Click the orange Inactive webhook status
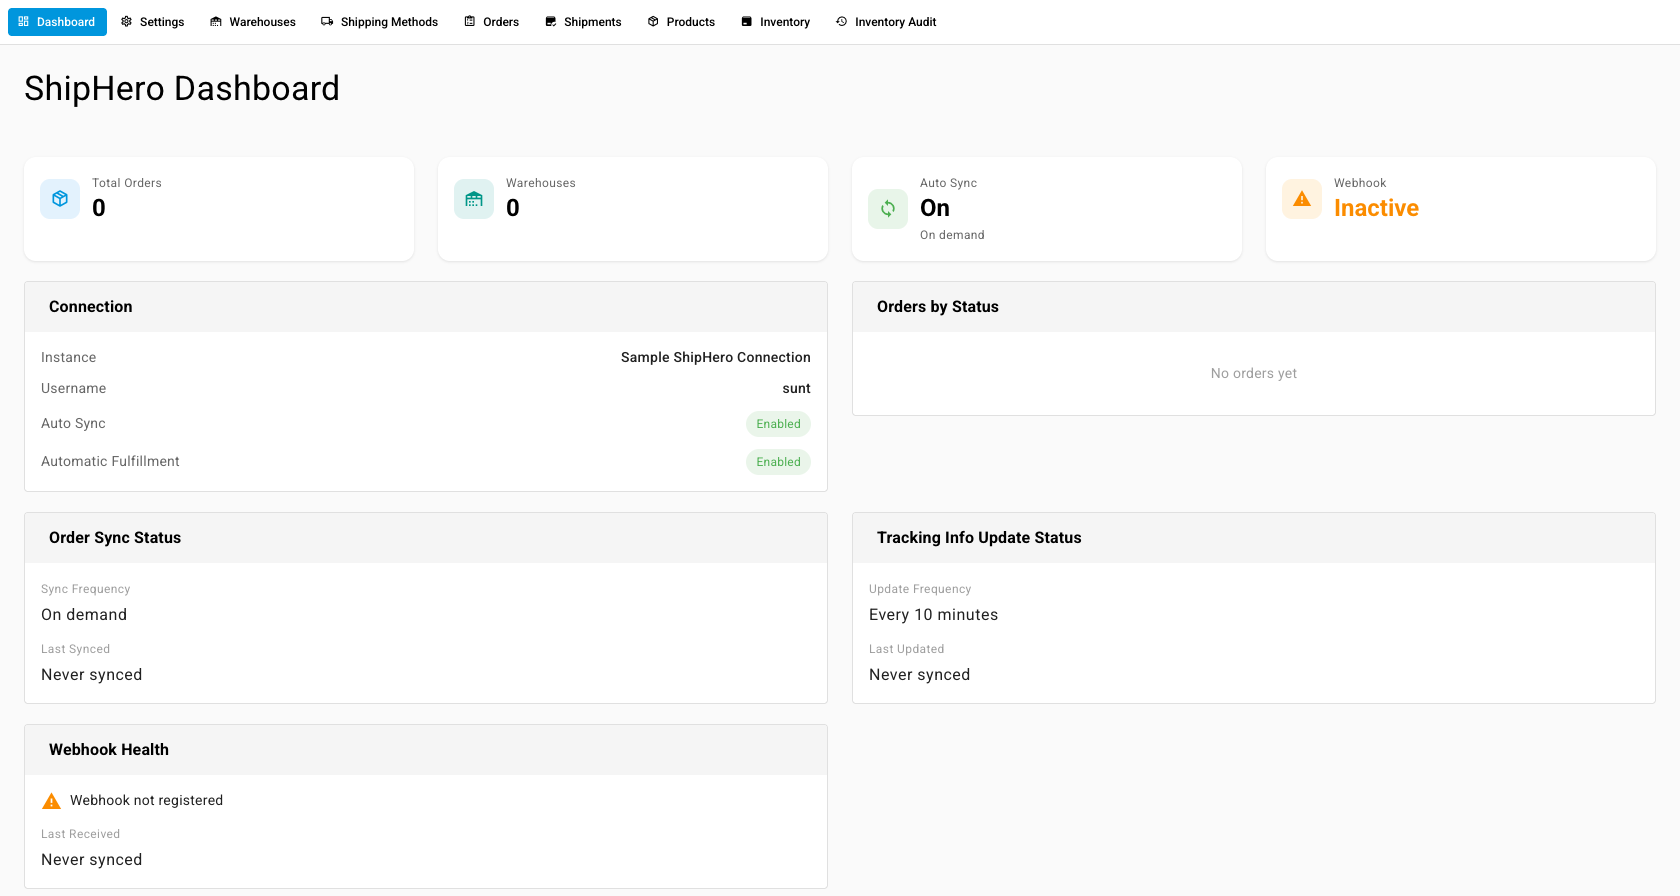Screen dimensions: 1680x896 pyautogui.click(x=1376, y=208)
